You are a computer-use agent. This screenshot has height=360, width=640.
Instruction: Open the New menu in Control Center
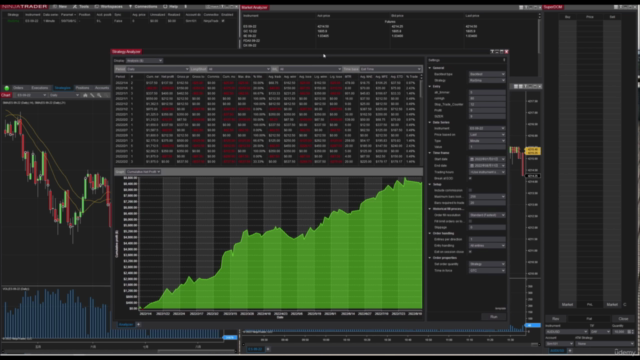(x=60, y=7)
